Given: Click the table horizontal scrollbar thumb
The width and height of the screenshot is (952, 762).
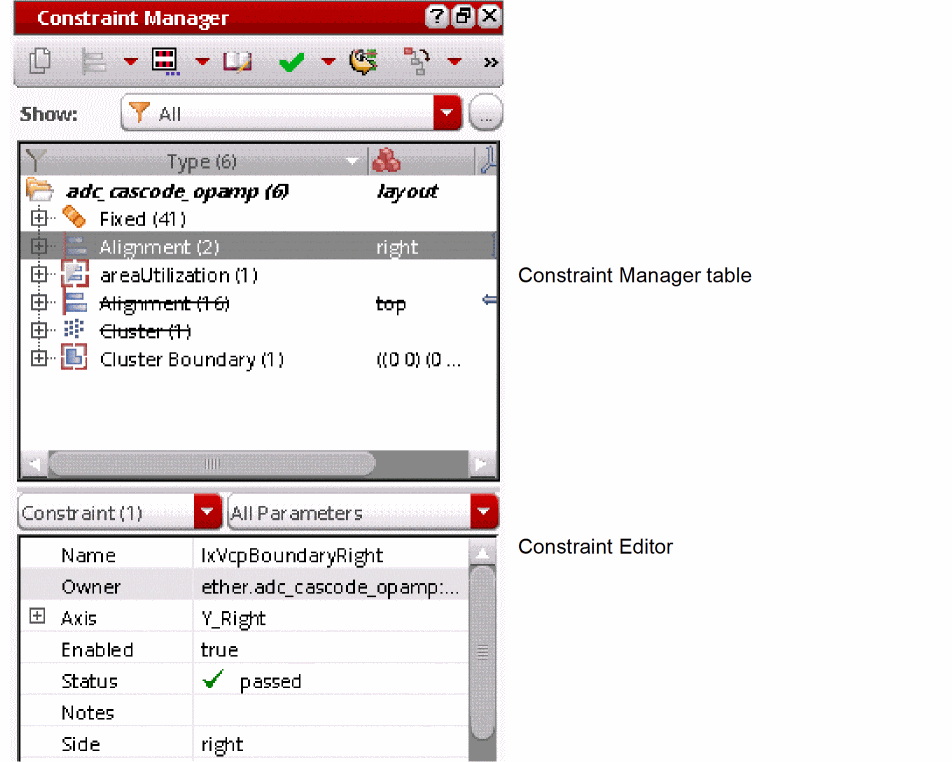Looking at the screenshot, I should [x=212, y=464].
